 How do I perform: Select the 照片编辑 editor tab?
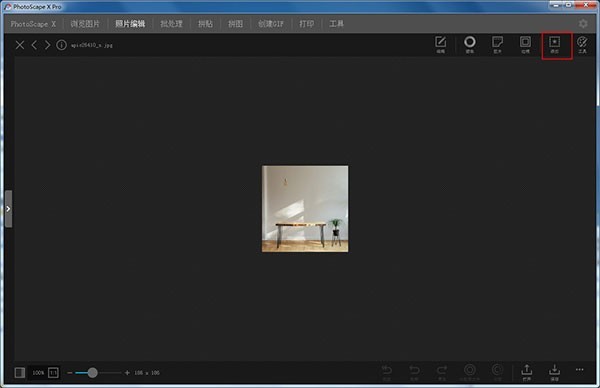[x=130, y=24]
